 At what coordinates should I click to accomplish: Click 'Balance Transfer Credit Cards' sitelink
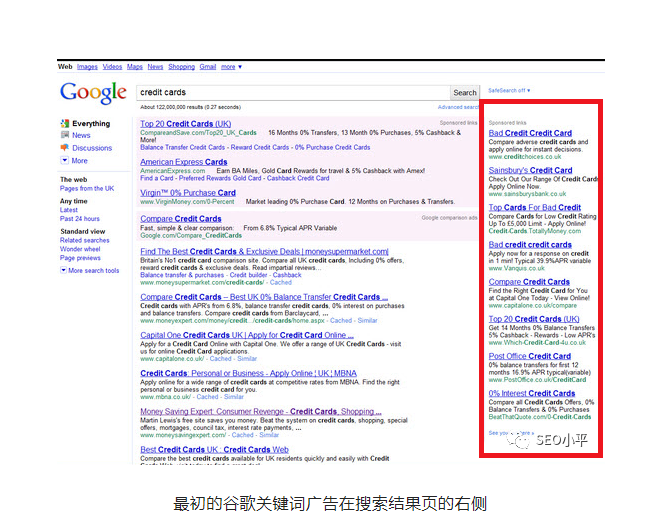(183, 147)
